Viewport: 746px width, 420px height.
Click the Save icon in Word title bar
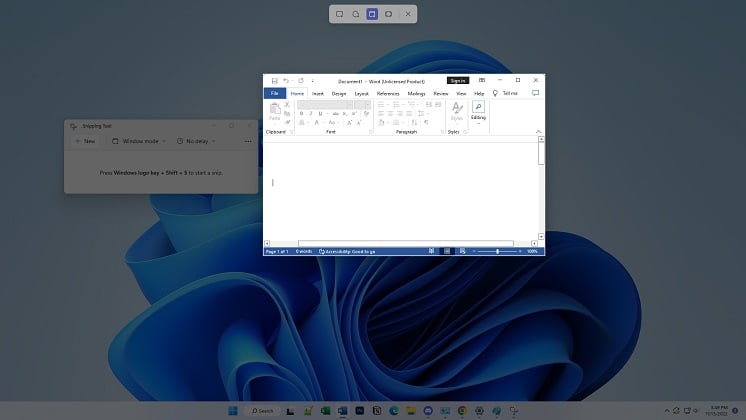pyautogui.click(x=274, y=80)
